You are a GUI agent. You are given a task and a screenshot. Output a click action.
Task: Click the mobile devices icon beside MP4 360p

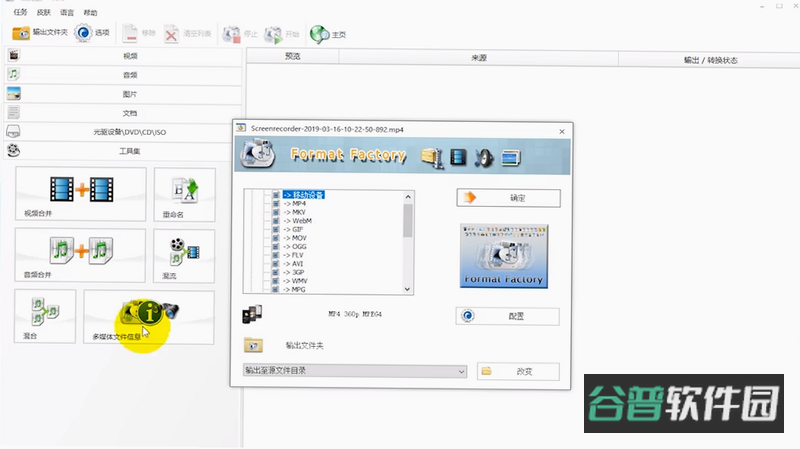[x=252, y=314]
